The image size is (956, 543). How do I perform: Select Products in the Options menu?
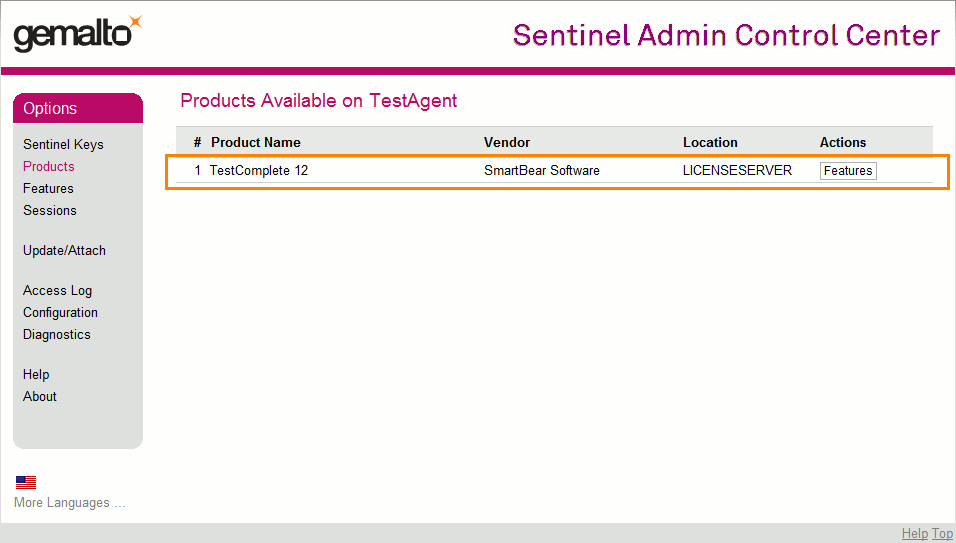point(49,167)
